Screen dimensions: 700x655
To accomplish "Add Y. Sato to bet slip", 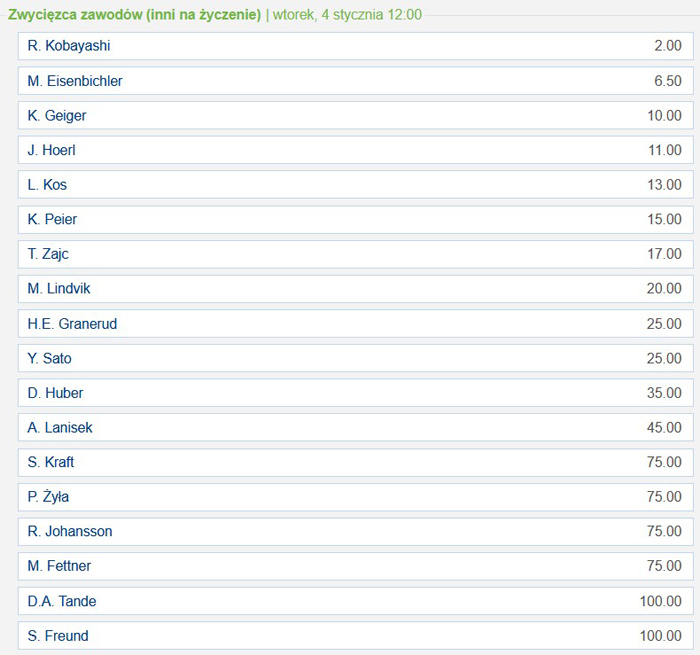I will point(355,358).
